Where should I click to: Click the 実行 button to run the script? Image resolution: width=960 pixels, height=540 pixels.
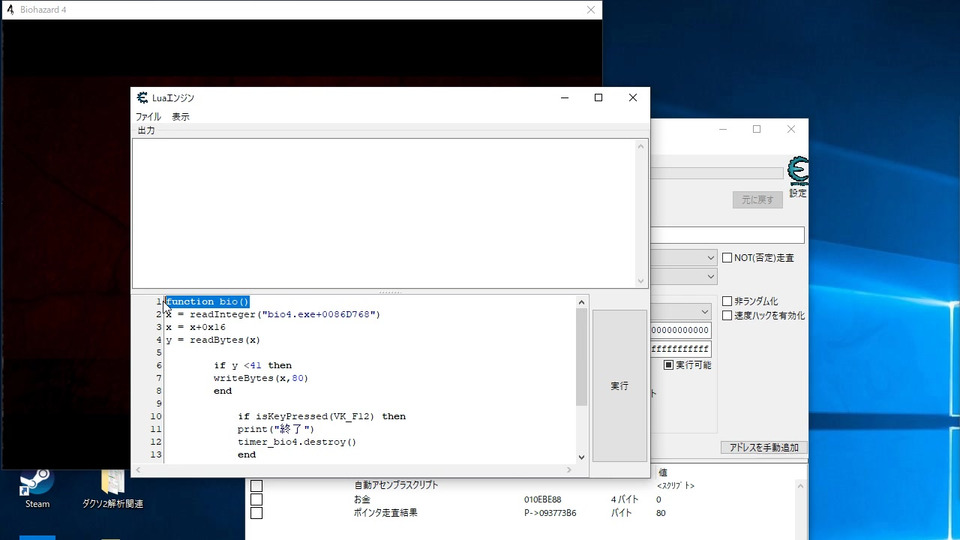(619, 386)
